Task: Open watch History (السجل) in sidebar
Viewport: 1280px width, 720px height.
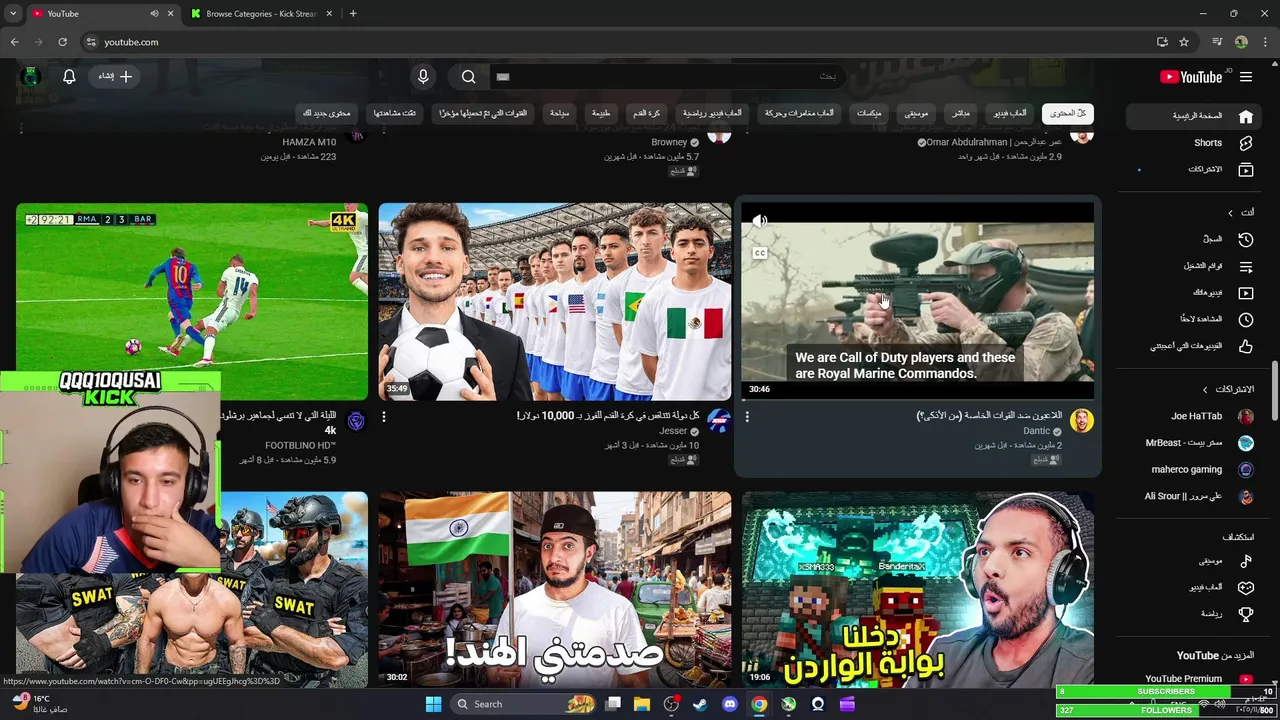Action: (x=1194, y=239)
